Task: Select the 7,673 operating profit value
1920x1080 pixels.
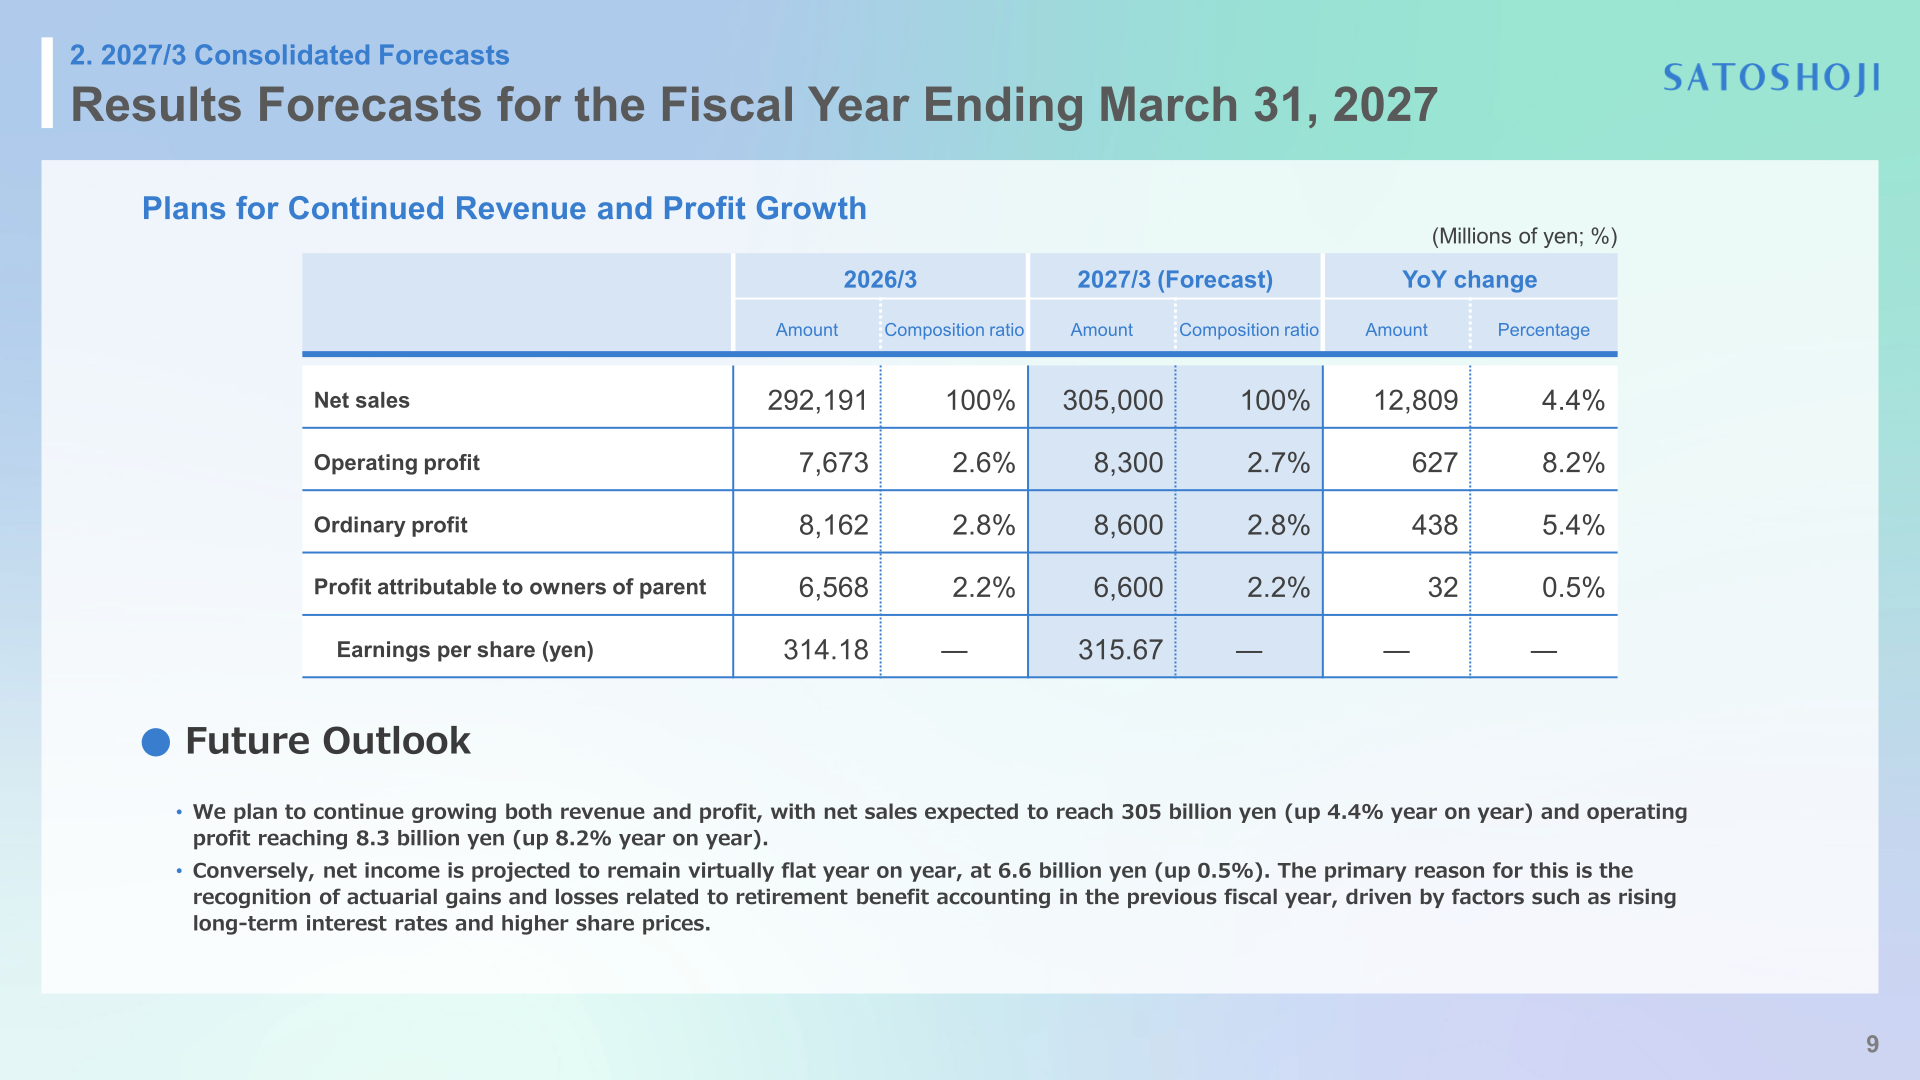Action: point(833,462)
